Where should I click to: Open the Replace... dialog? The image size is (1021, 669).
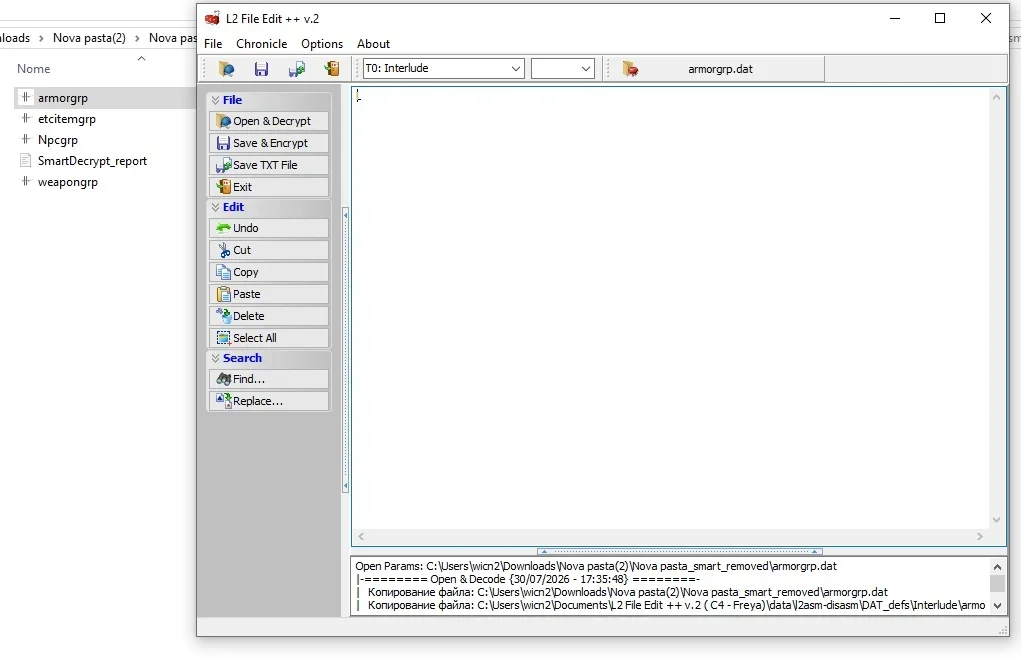click(x=269, y=401)
